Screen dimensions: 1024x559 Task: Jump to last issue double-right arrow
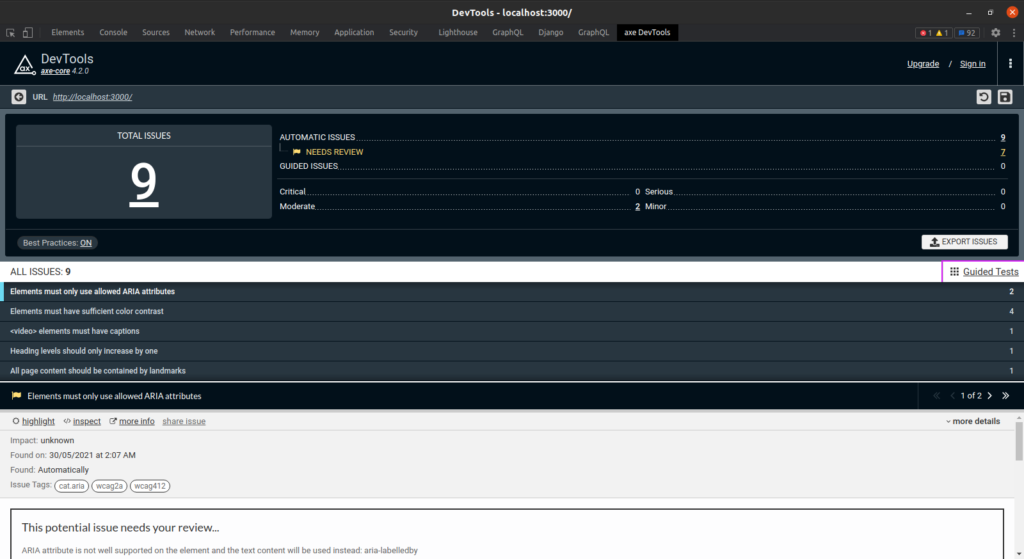point(1006,396)
